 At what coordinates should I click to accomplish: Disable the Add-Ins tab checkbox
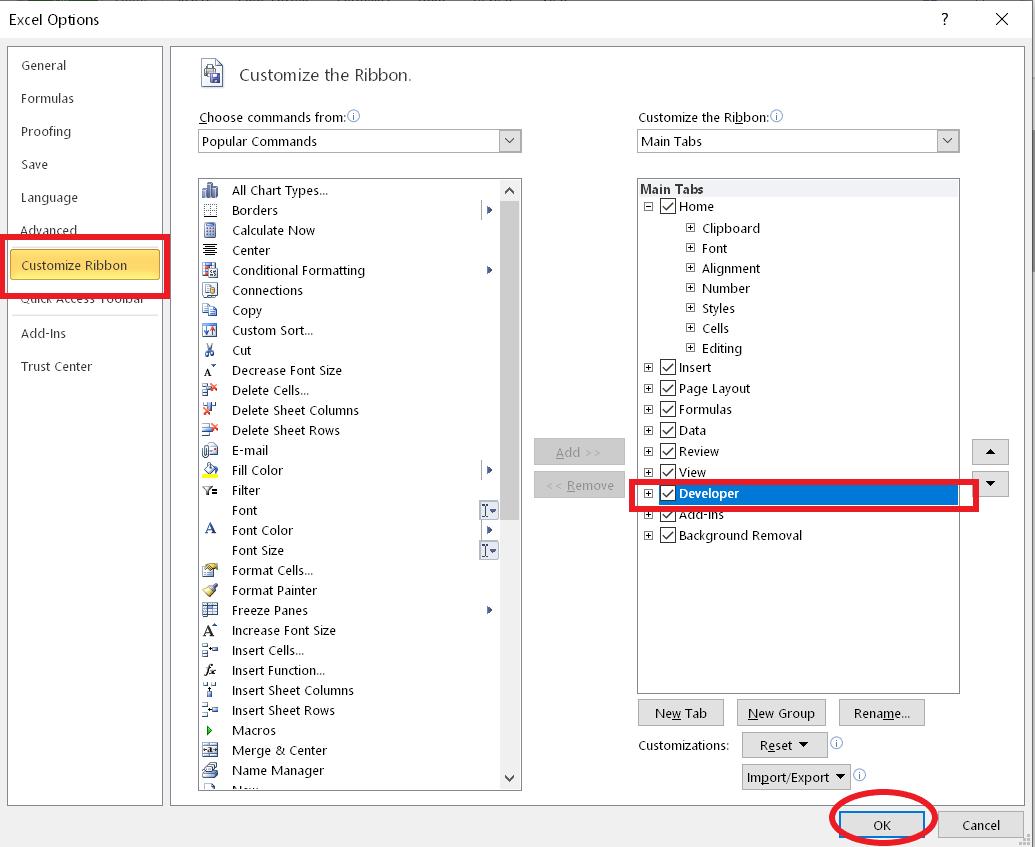coord(667,514)
